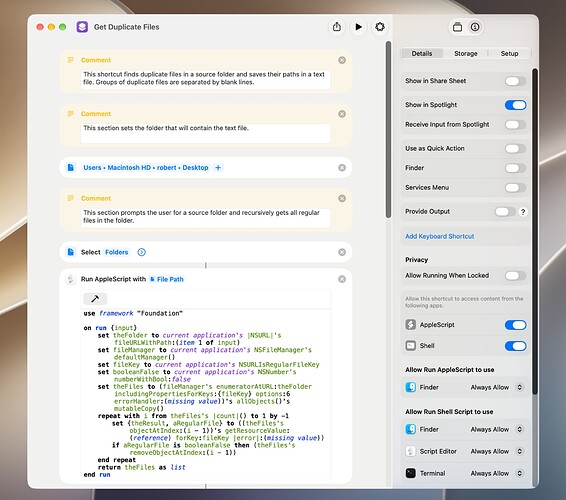Image resolution: width=566 pixels, height=500 pixels.
Task: Edit the first comment text about duplicate files
Action: point(205,78)
